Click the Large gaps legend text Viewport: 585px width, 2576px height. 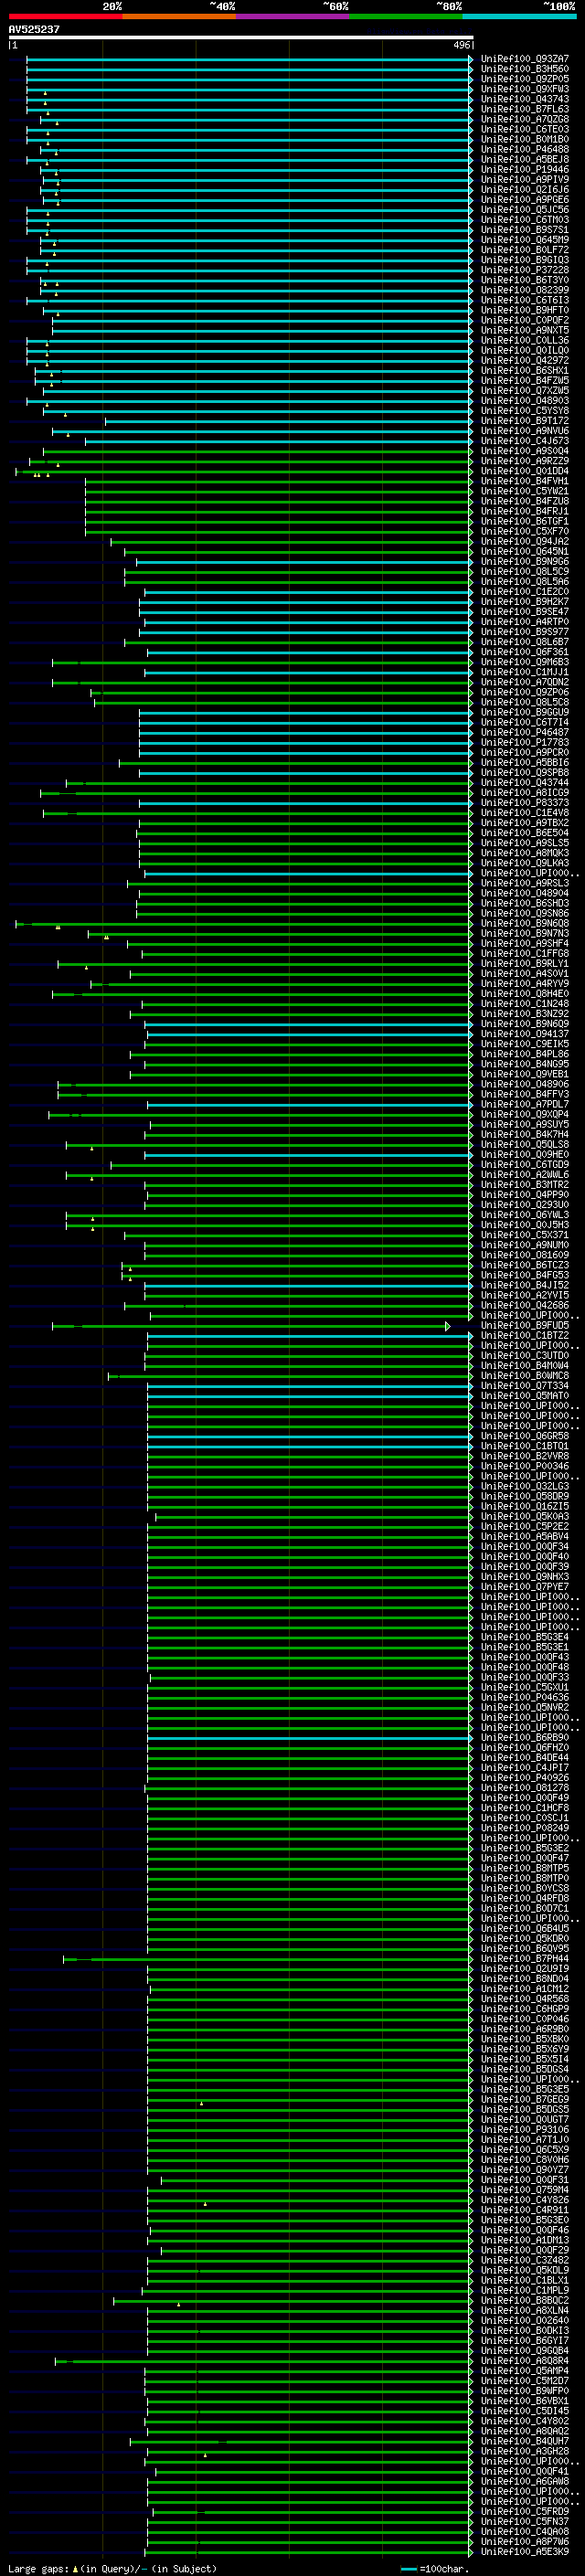click(38, 2568)
